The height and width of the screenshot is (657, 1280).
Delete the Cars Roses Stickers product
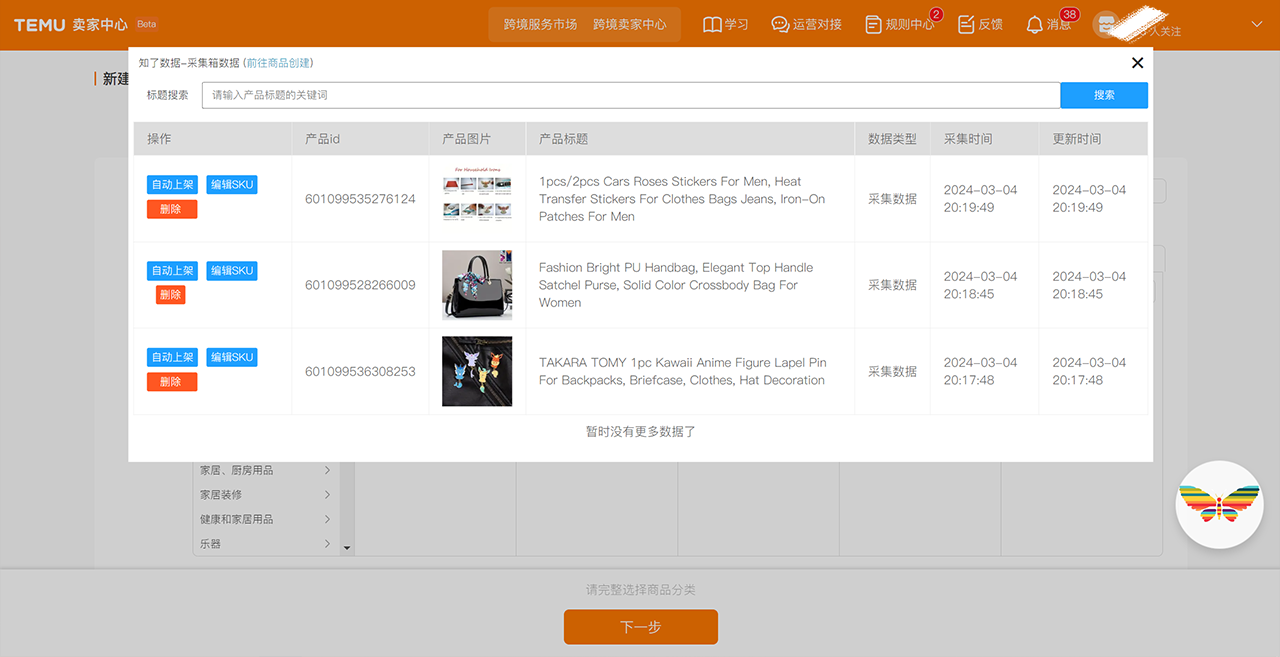[171, 209]
